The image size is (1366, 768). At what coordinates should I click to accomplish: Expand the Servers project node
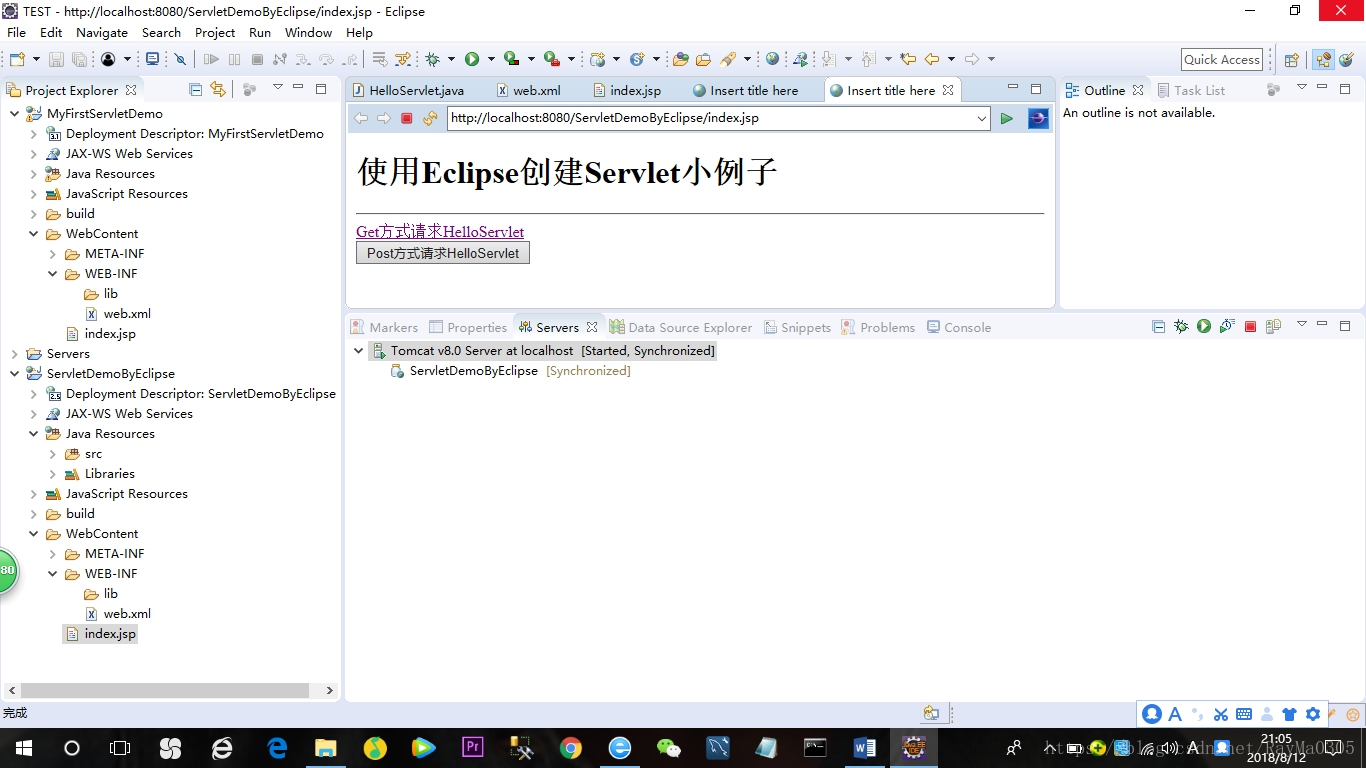(x=14, y=354)
